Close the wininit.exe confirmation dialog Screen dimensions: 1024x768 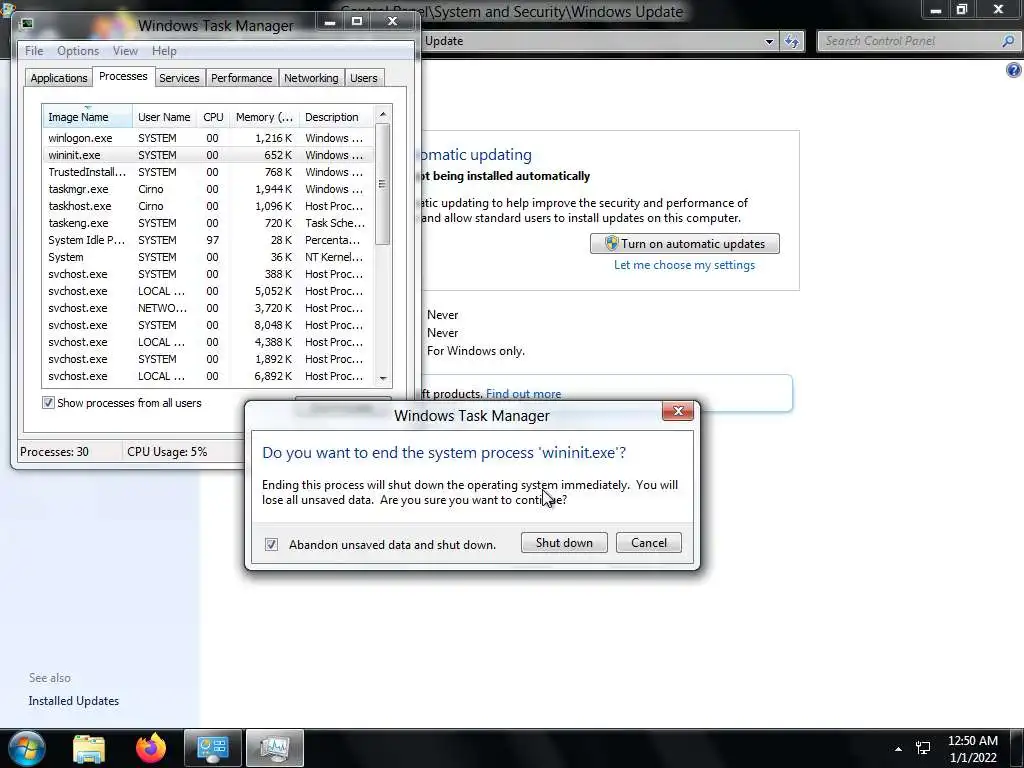[678, 411]
